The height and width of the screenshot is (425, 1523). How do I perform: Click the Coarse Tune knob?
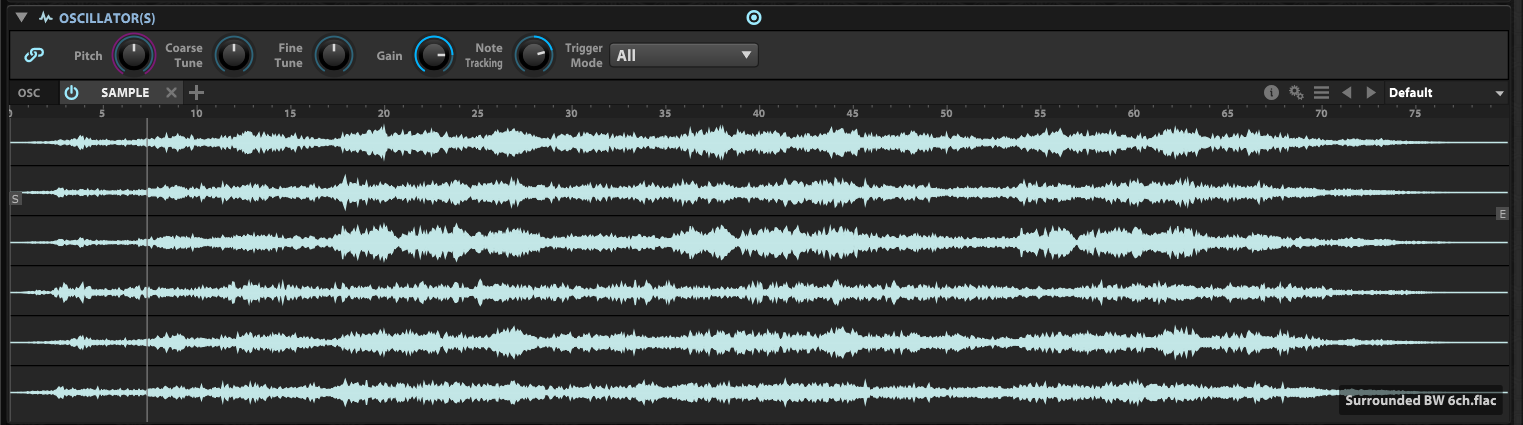point(234,55)
